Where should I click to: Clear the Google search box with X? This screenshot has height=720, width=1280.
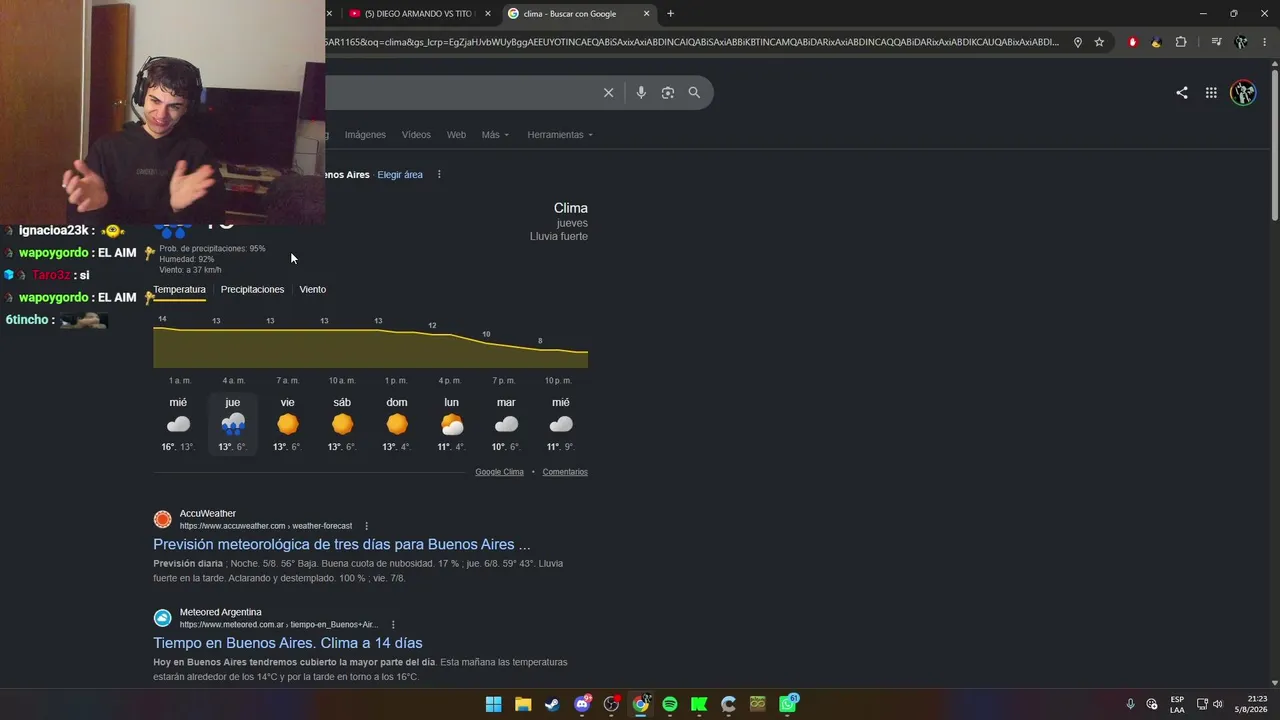click(x=608, y=92)
